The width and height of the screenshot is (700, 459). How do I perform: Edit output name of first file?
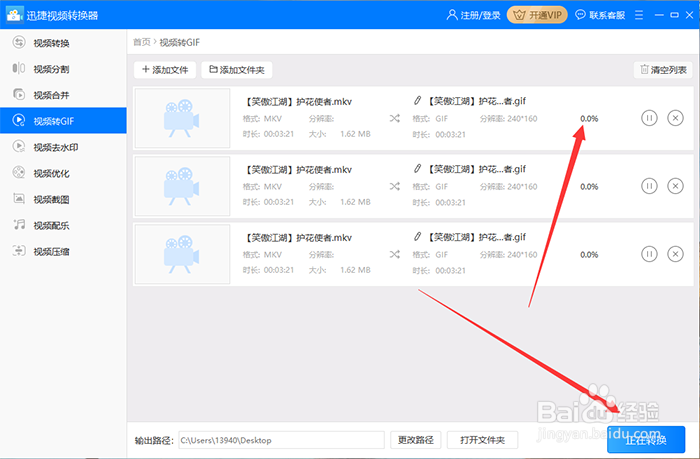(417, 100)
